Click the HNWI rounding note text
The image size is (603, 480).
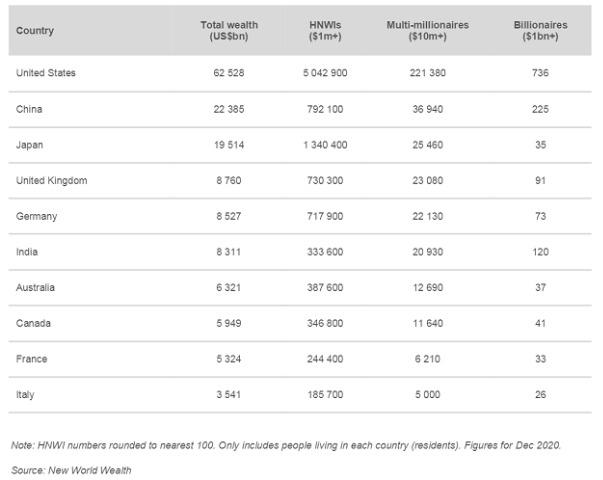pos(286,445)
